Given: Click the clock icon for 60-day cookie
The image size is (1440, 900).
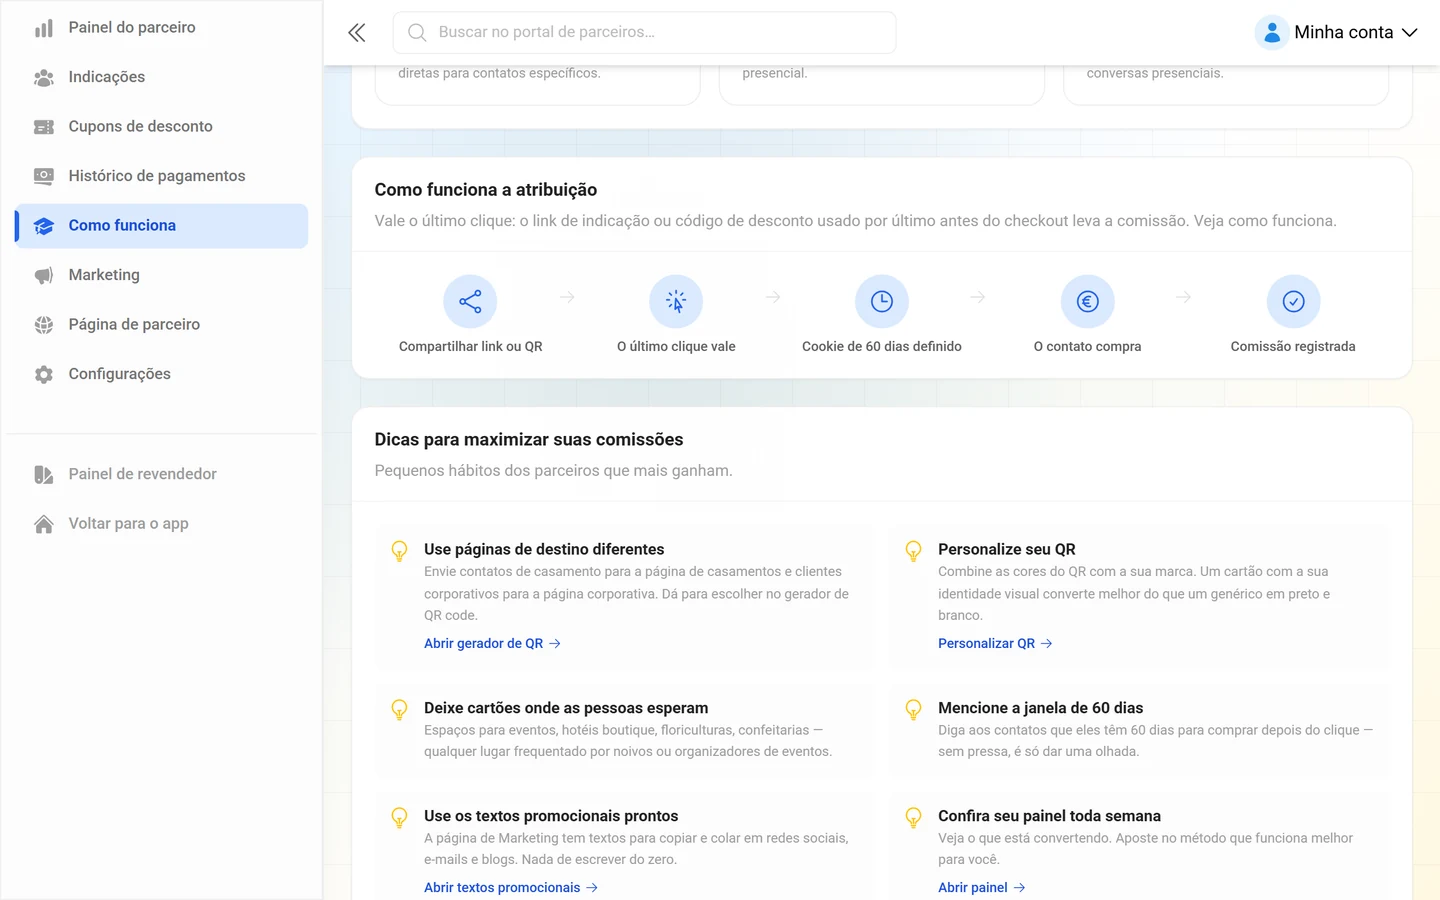Looking at the screenshot, I should (x=882, y=301).
